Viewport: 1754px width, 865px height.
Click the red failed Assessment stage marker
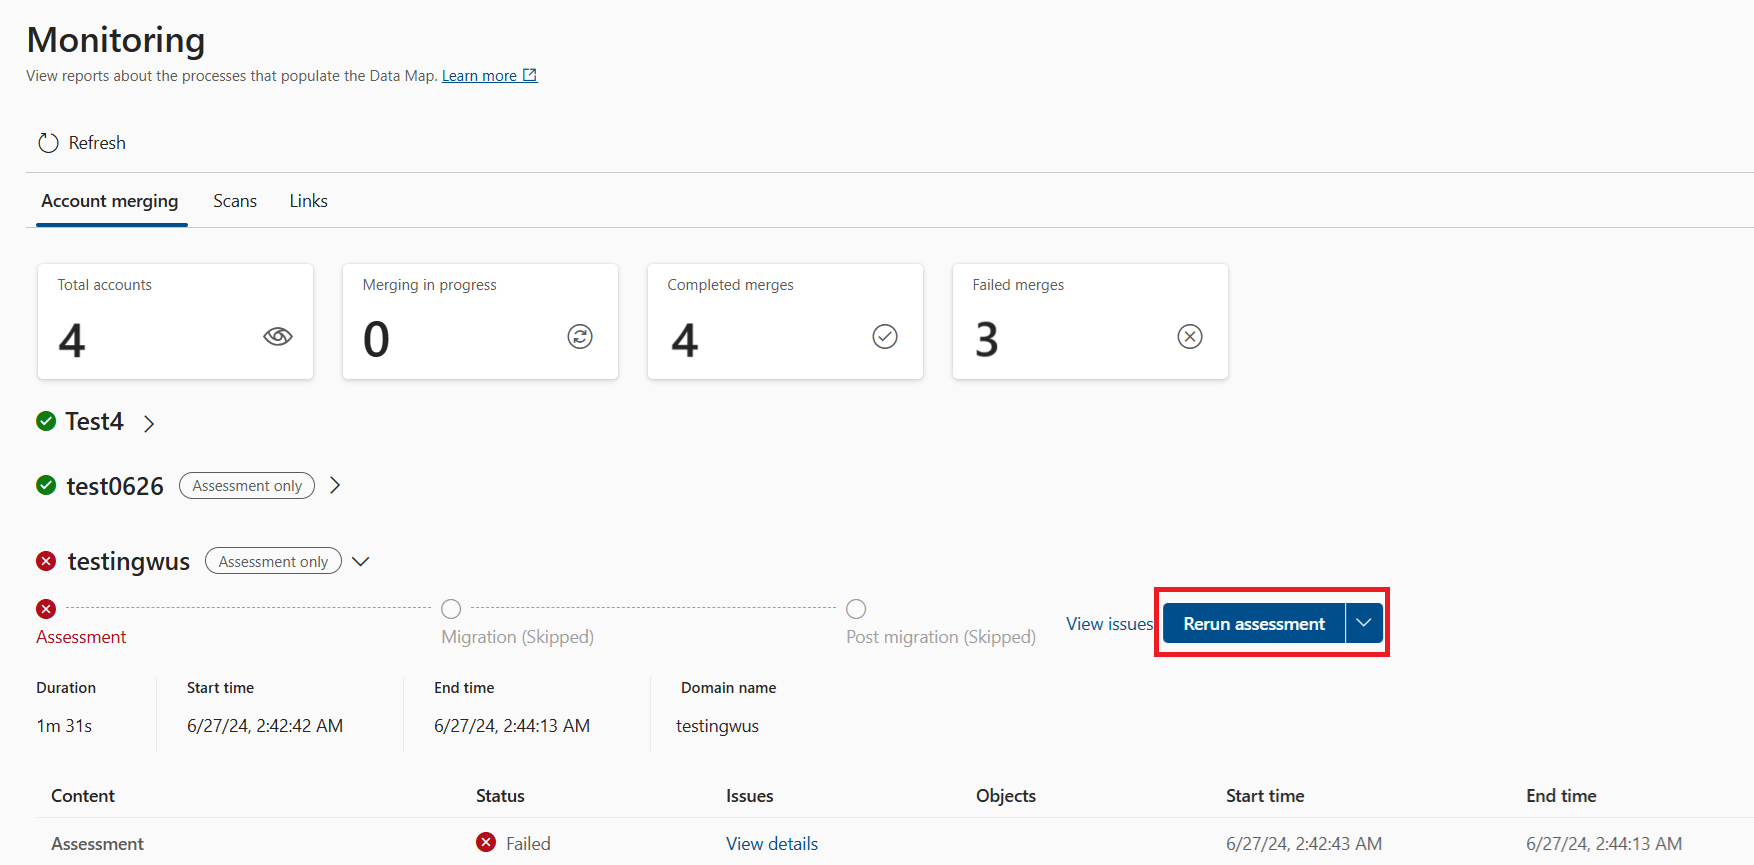(x=46, y=609)
